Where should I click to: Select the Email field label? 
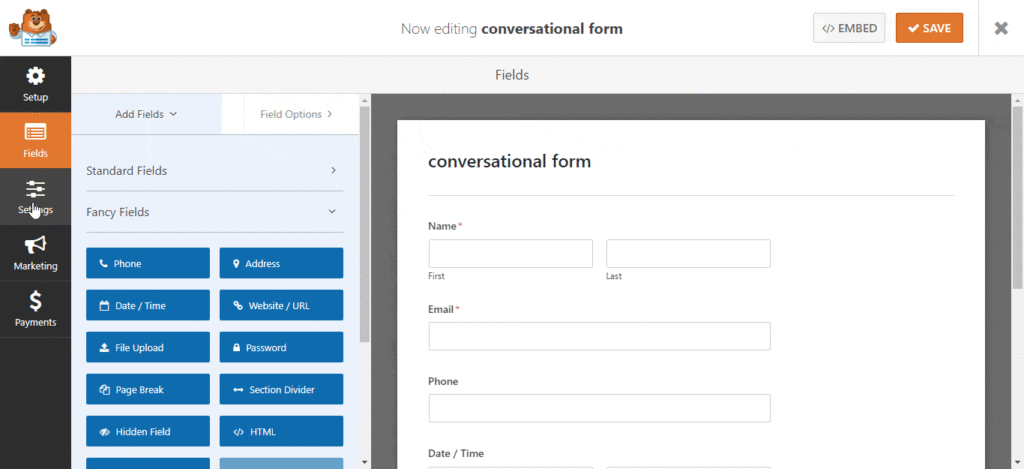[441, 309]
